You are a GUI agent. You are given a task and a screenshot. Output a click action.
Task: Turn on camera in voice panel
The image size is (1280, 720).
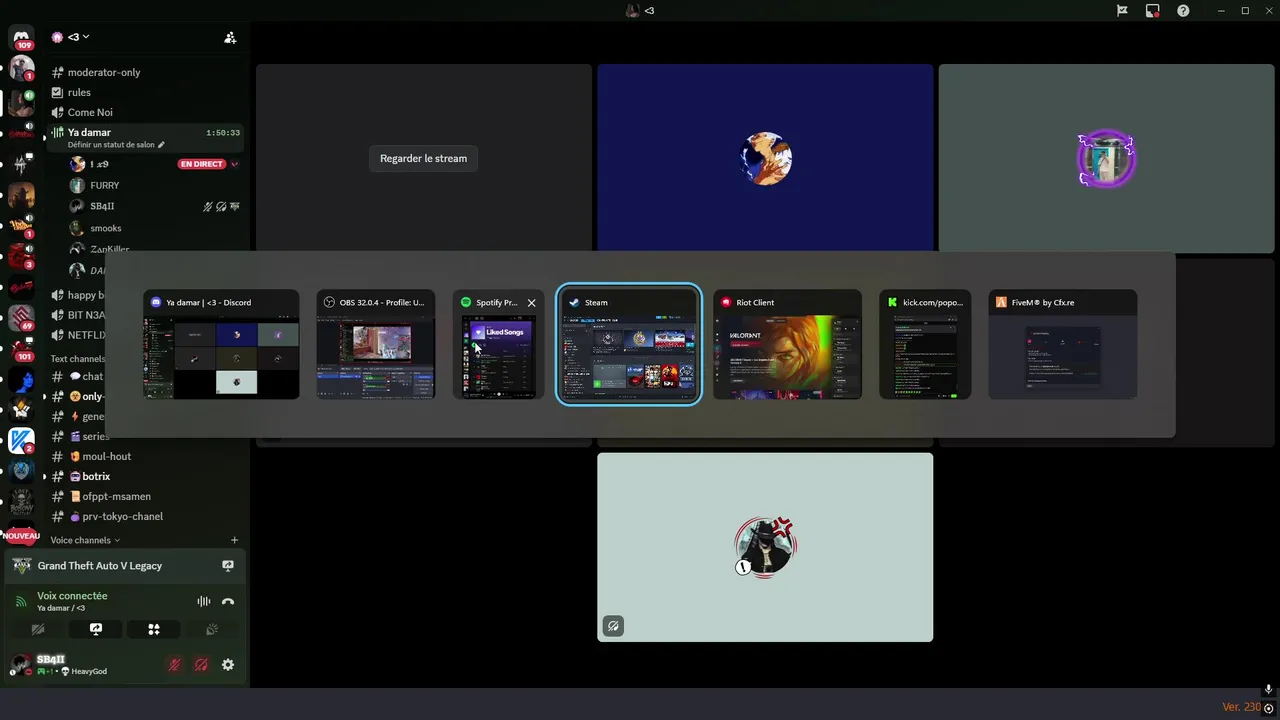click(x=38, y=630)
